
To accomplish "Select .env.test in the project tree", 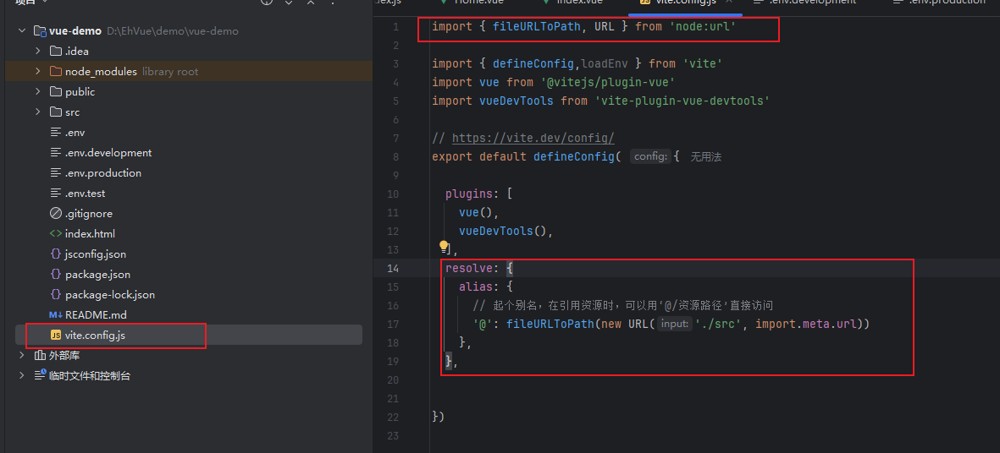I will (x=85, y=193).
